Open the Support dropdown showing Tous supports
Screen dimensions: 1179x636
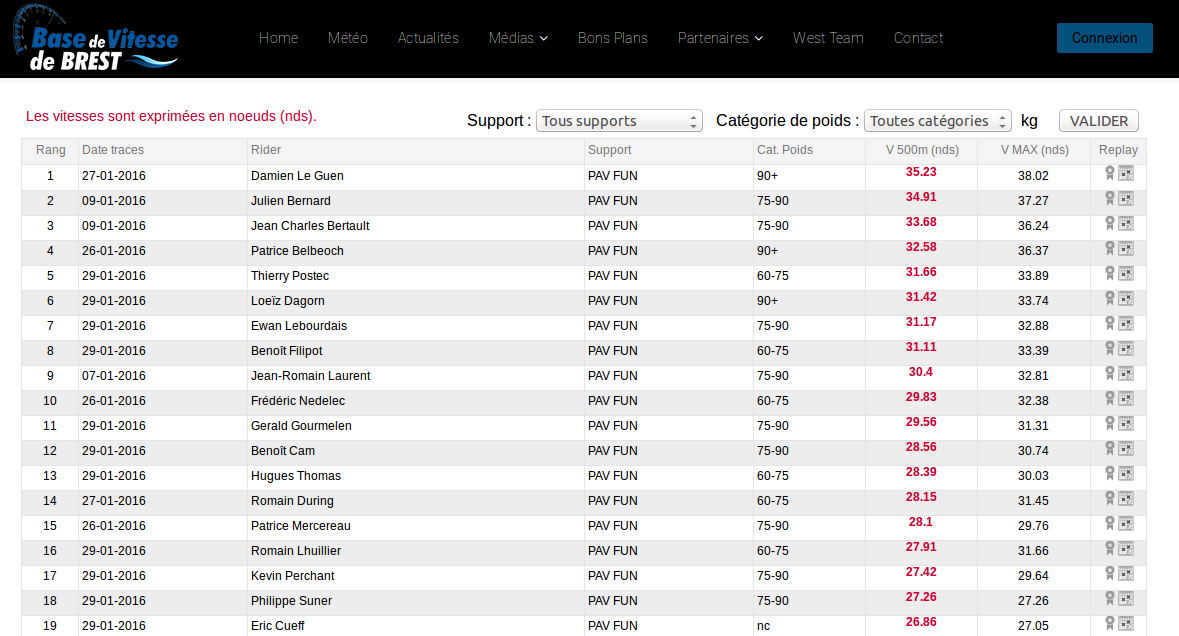(x=619, y=121)
